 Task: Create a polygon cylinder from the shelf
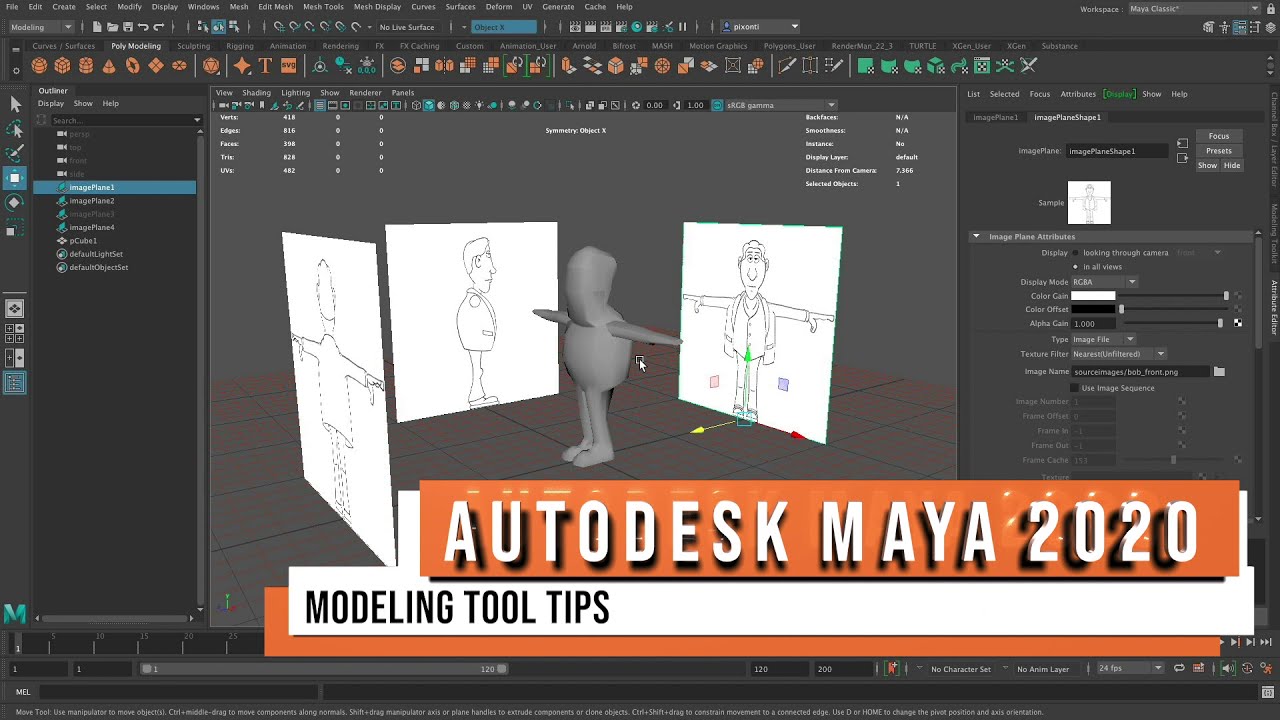tap(85, 66)
